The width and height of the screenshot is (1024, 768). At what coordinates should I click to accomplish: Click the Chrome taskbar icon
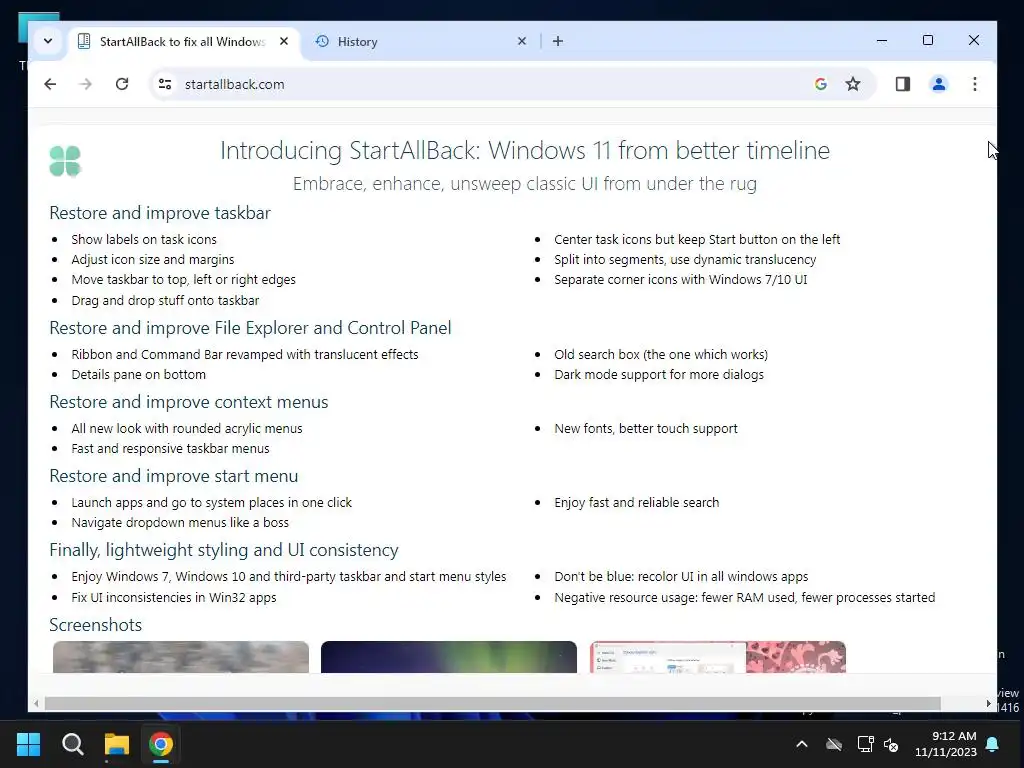point(161,744)
